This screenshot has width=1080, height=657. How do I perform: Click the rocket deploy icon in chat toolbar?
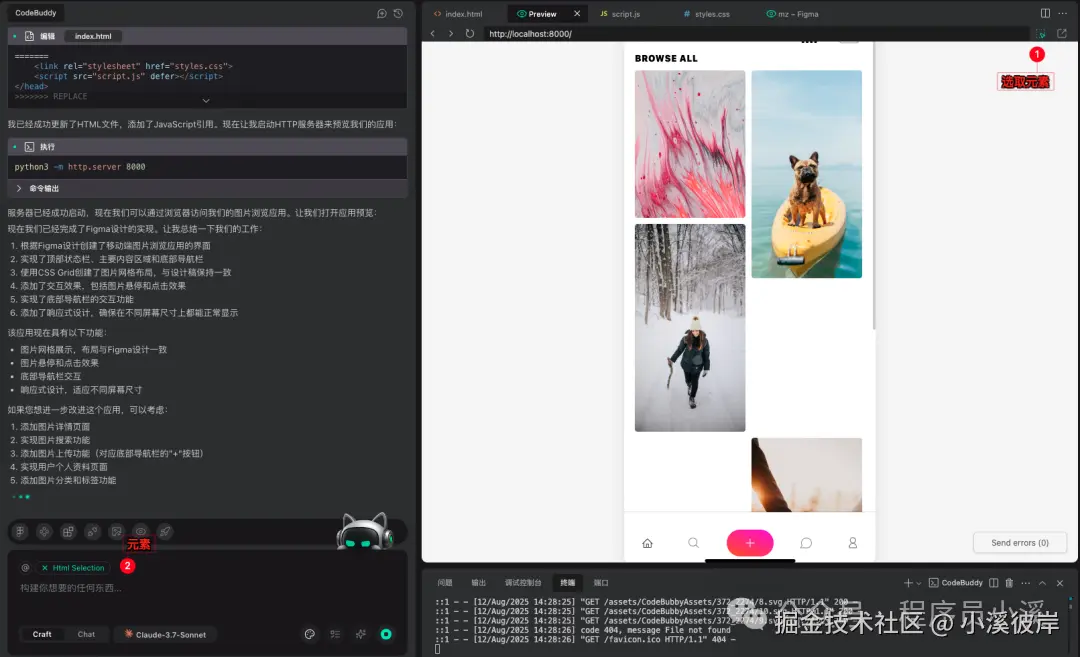pos(165,532)
